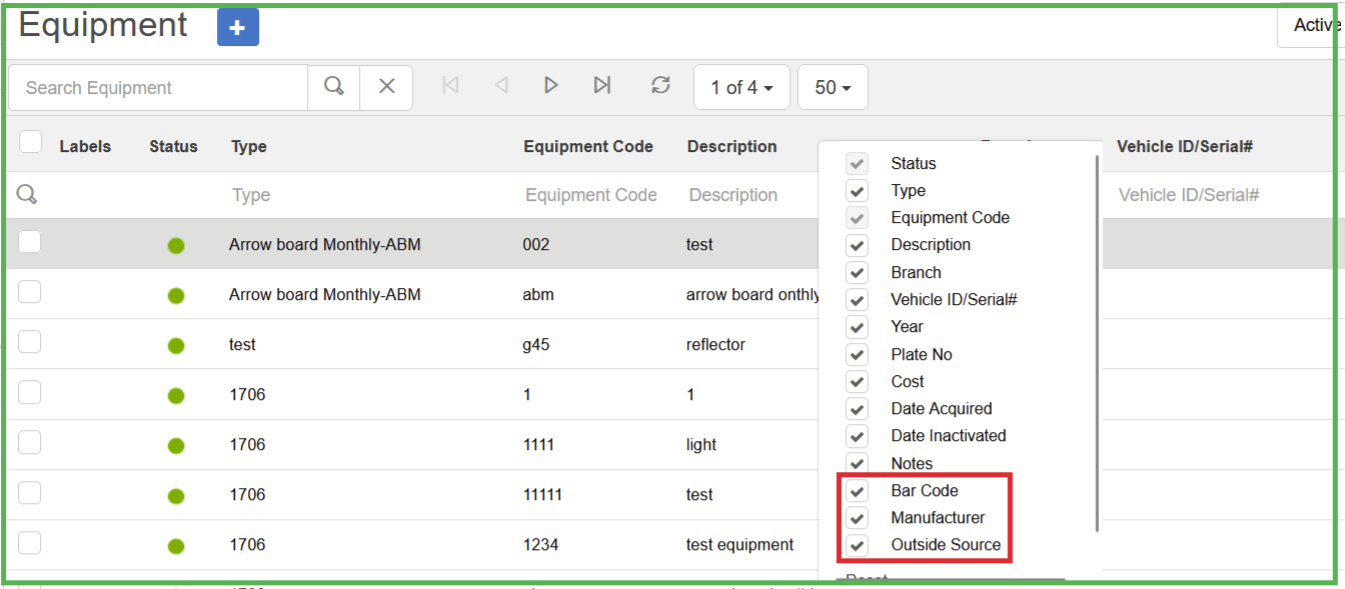Screen dimensions: 1345x589
Task: Select the checkbox for equipment g45 row
Action: point(30,343)
